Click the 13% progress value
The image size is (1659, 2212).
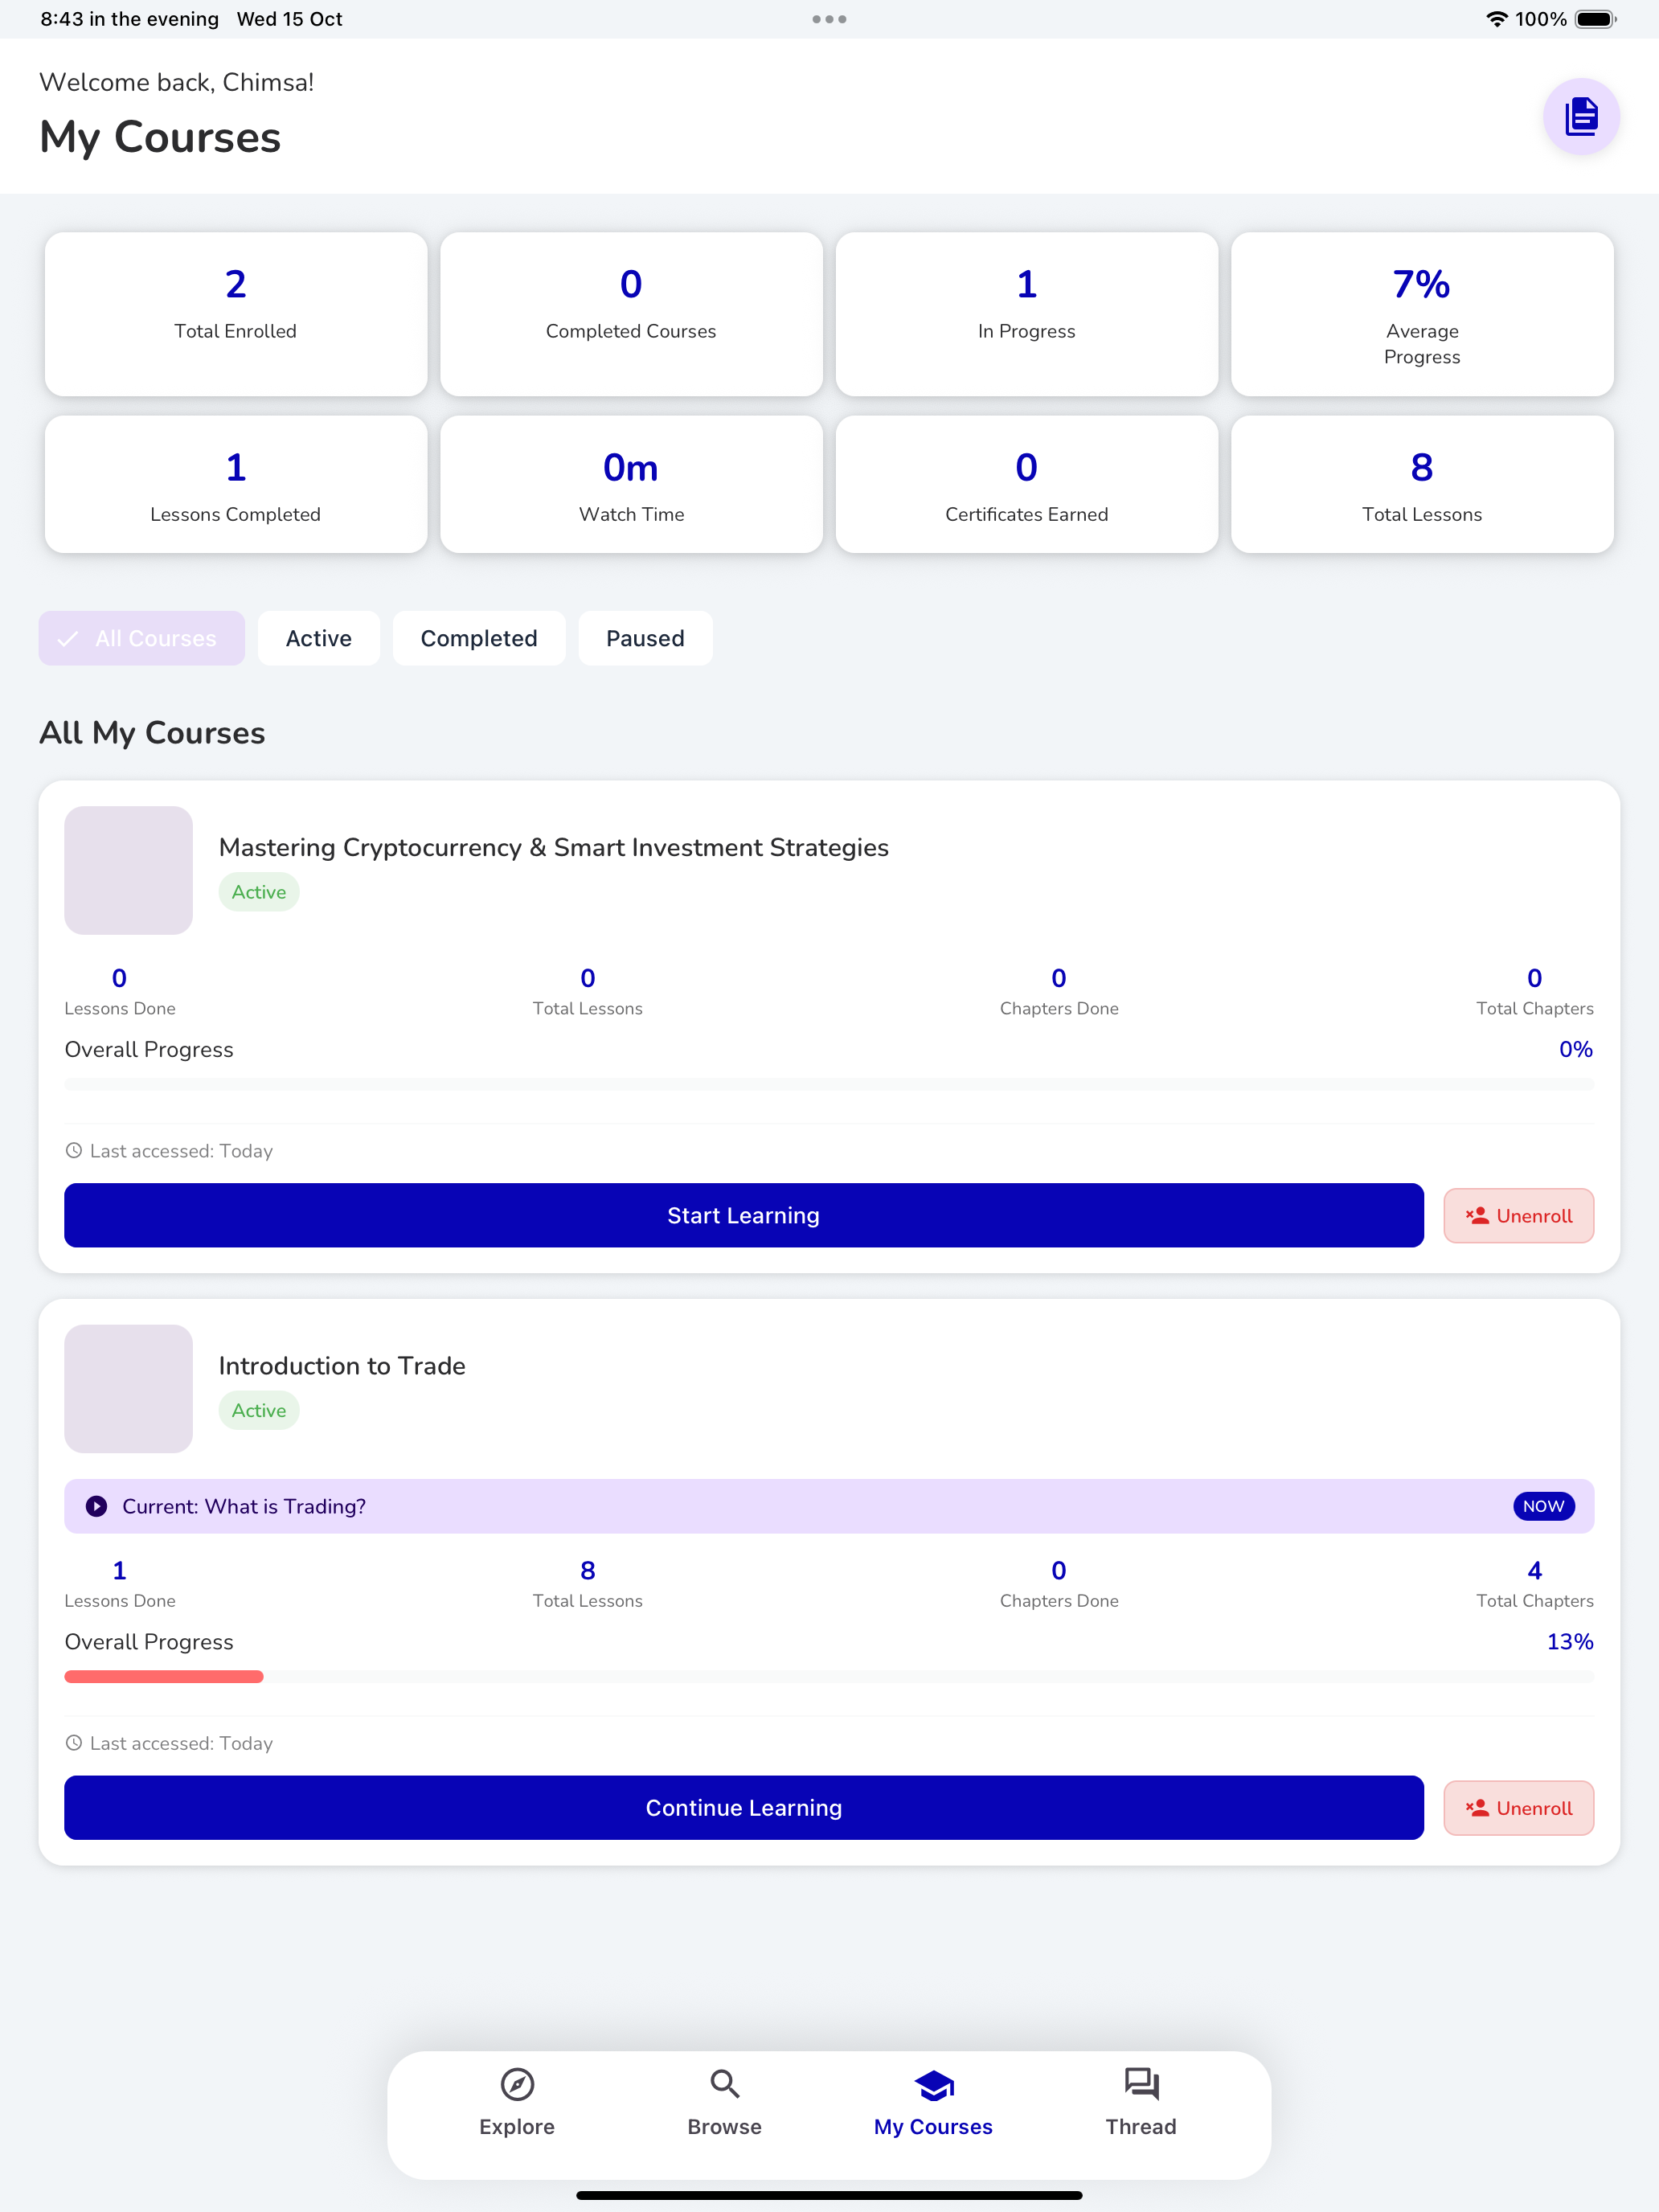point(1570,1641)
